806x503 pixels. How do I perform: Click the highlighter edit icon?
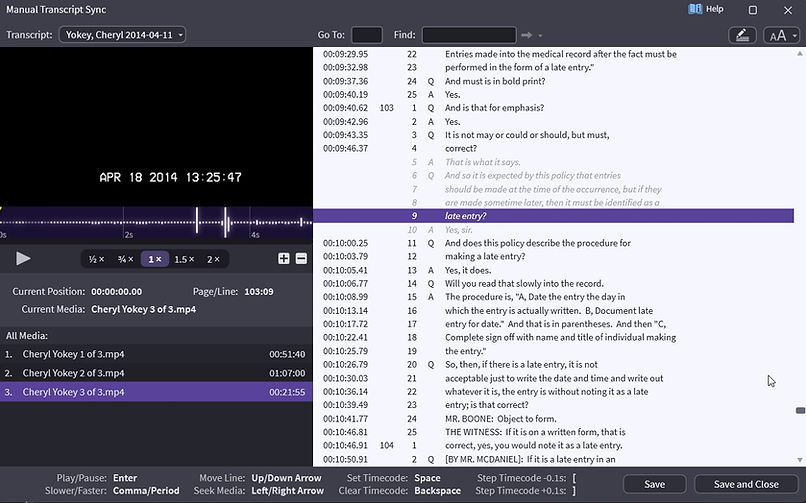[742, 35]
